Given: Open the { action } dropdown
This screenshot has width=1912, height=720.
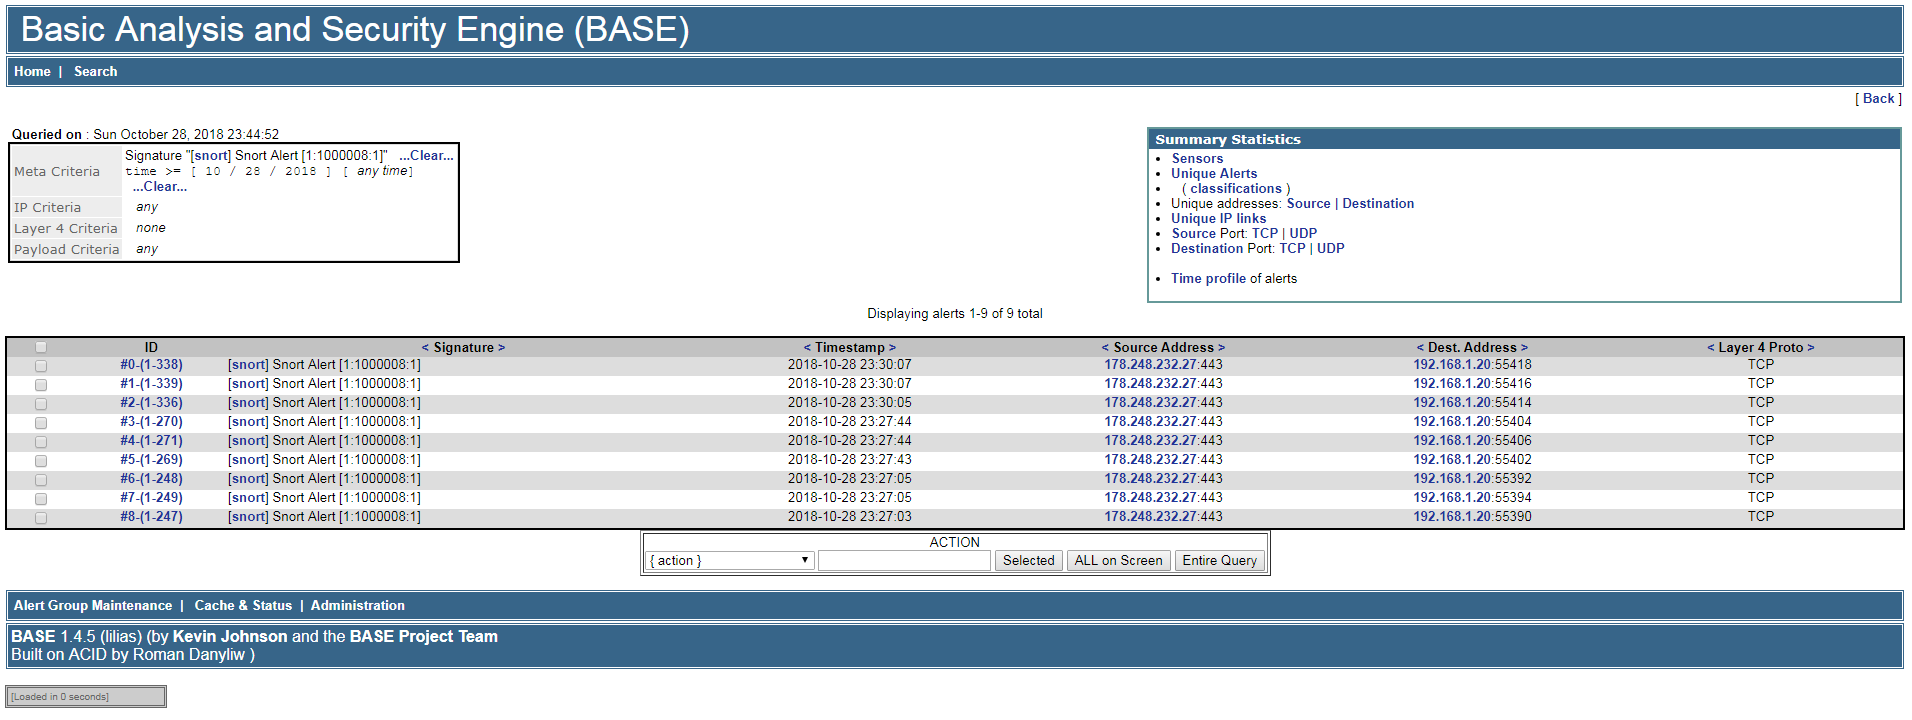Looking at the screenshot, I should (x=729, y=561).
